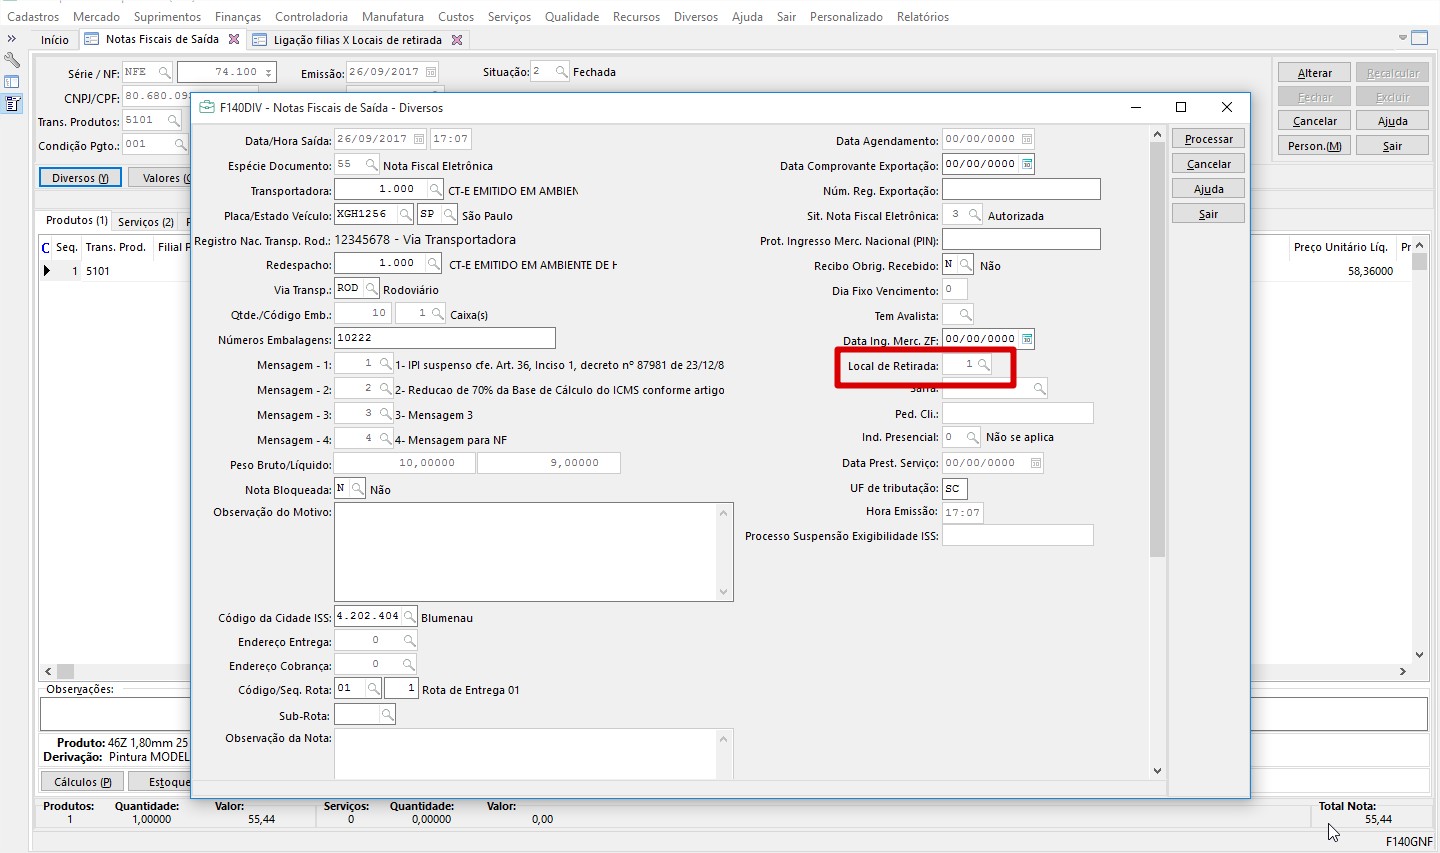Open lookup for Mensagem - 1 field
Image resolution: width=1440 pixels, height=853 pixels.
coord(385,364)
